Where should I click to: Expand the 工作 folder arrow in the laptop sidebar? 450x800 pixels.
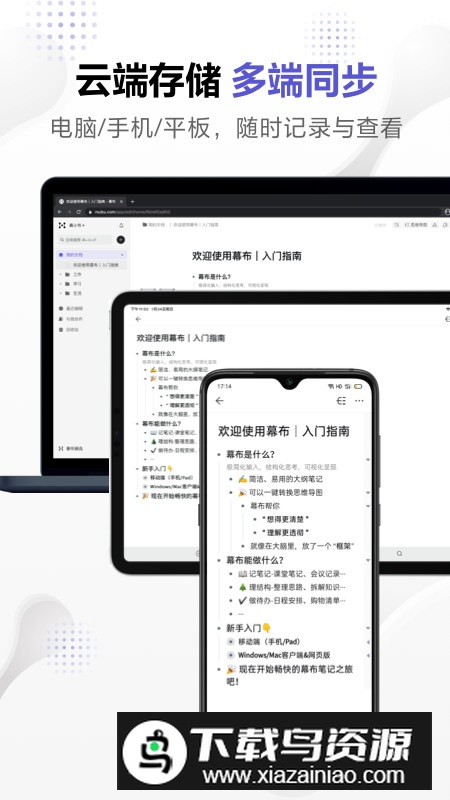(x=60, y=274)
